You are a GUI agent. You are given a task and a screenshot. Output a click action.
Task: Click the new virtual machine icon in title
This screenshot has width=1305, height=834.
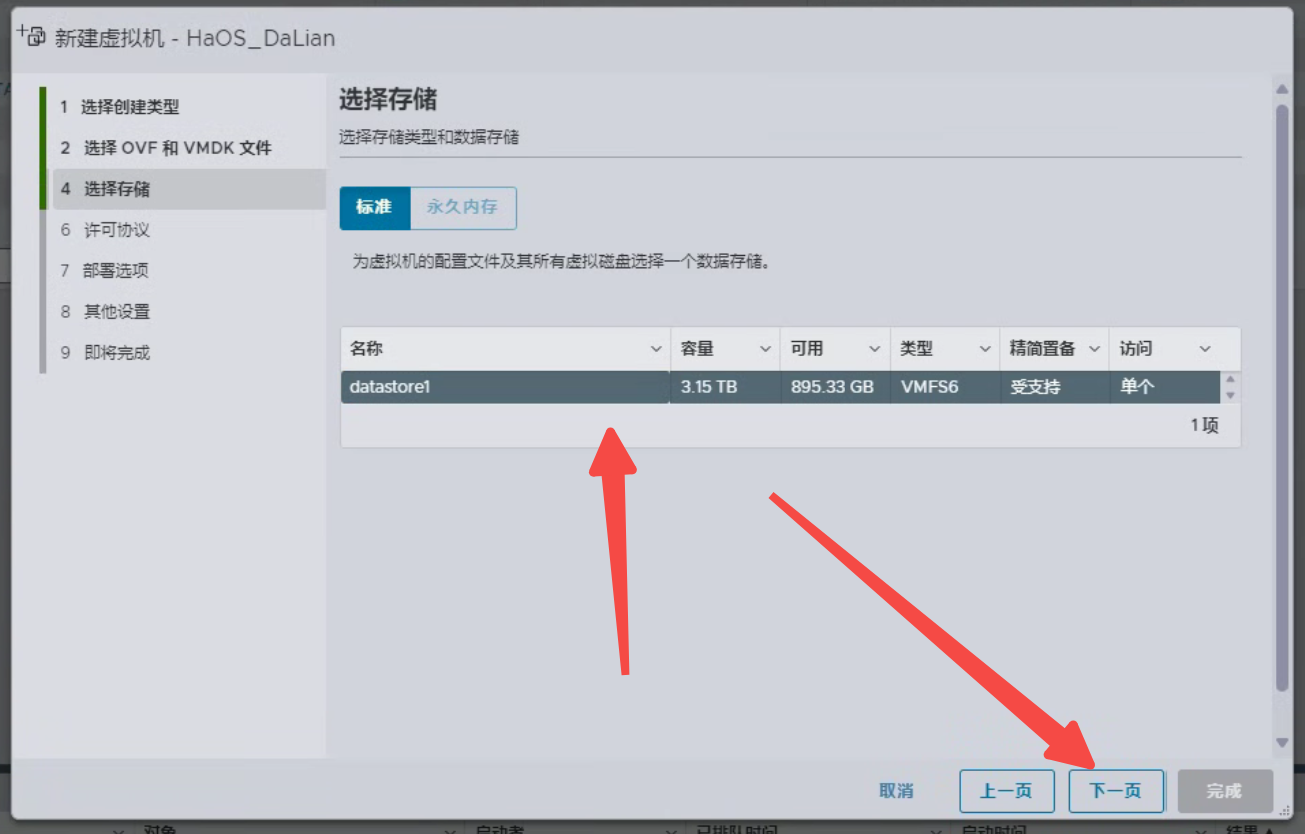point(32,37)
